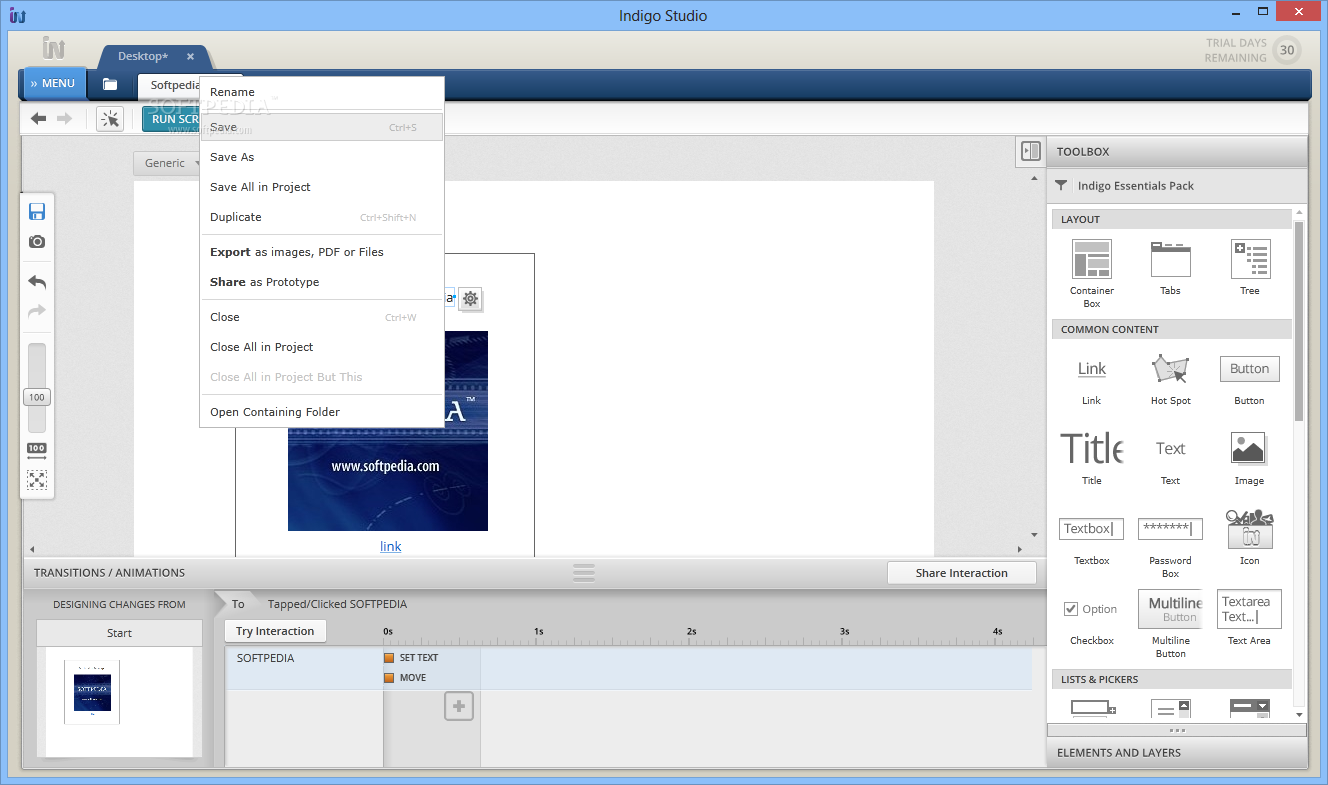The image size is (1328, 785).
Task: Select the Password Box element
Action: pos(1170,547)
